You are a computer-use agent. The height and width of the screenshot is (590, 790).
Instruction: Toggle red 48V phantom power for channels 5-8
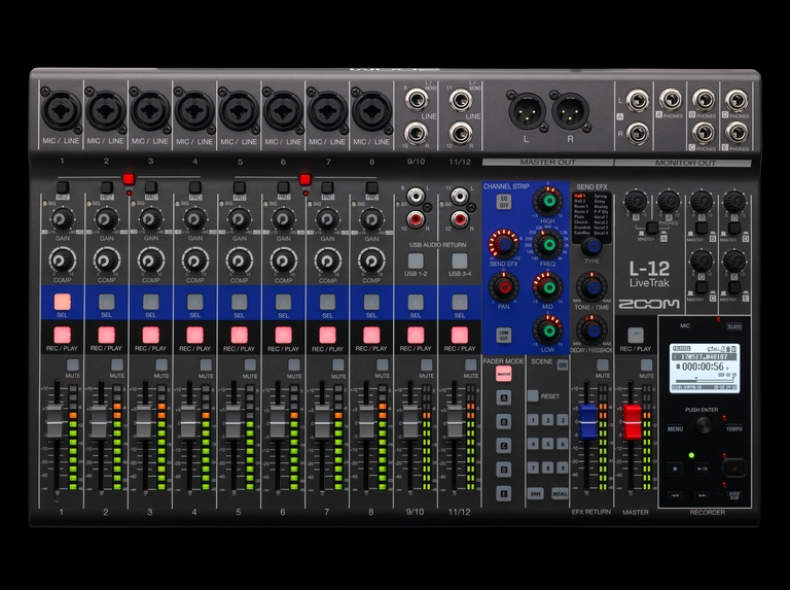coord(305,179)
